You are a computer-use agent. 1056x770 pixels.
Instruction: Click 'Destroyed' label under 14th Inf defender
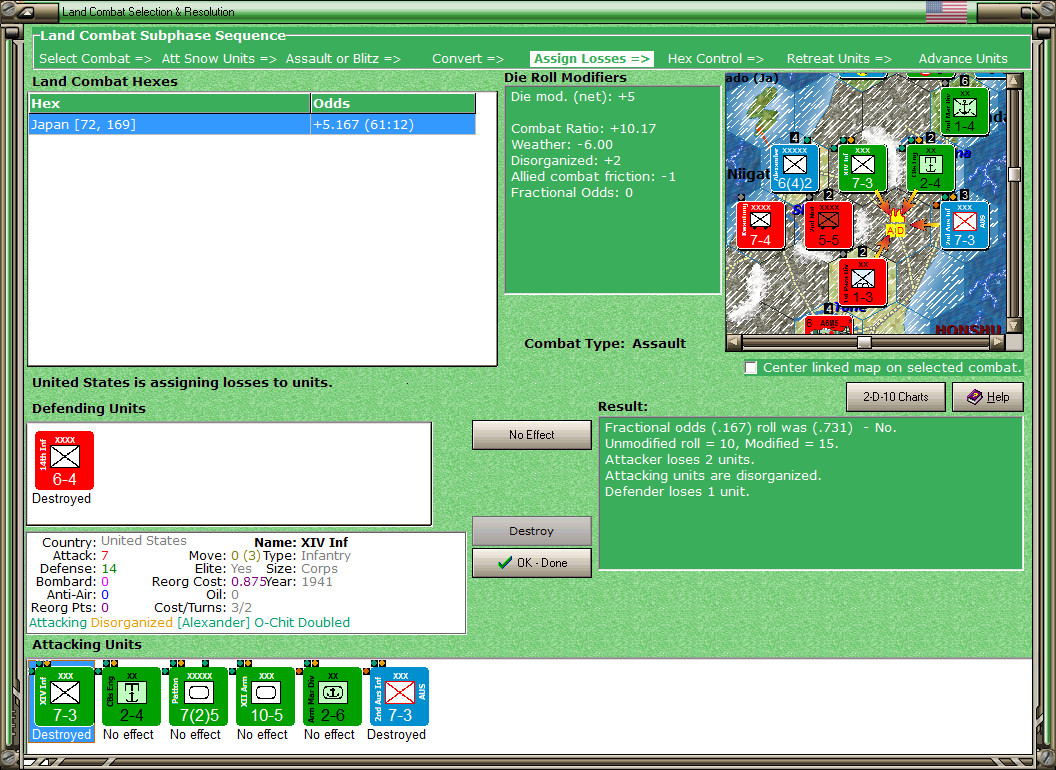[x=61, y=499]
